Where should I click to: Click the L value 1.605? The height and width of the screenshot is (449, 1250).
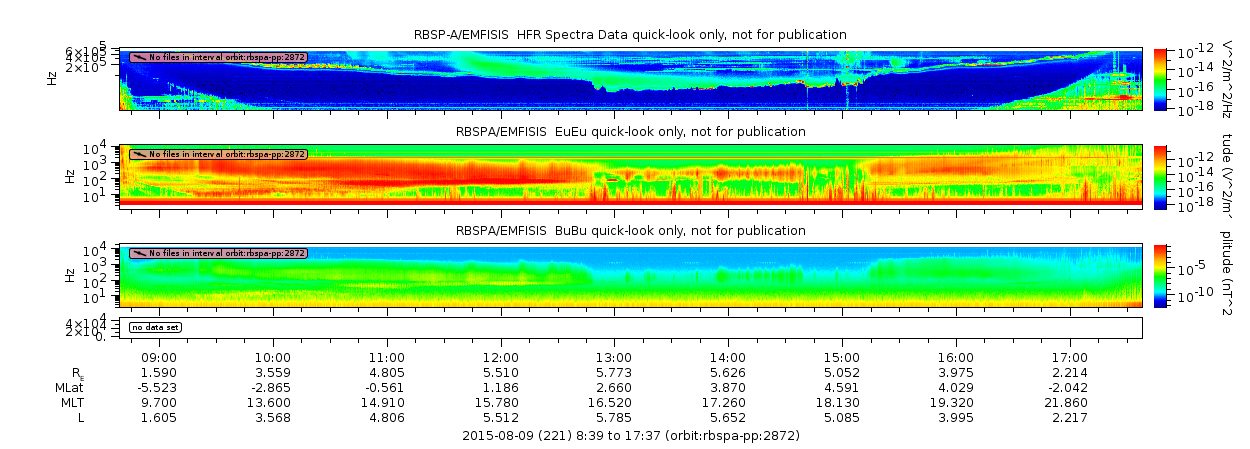160,417
